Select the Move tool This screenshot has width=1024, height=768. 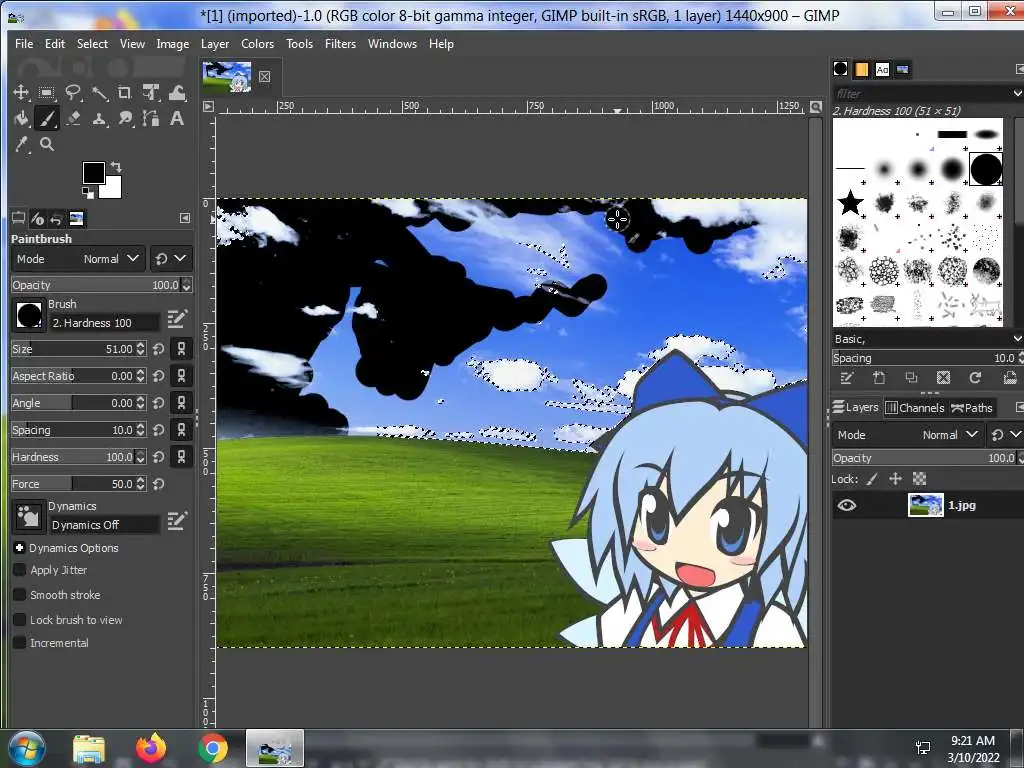[21, 93]
